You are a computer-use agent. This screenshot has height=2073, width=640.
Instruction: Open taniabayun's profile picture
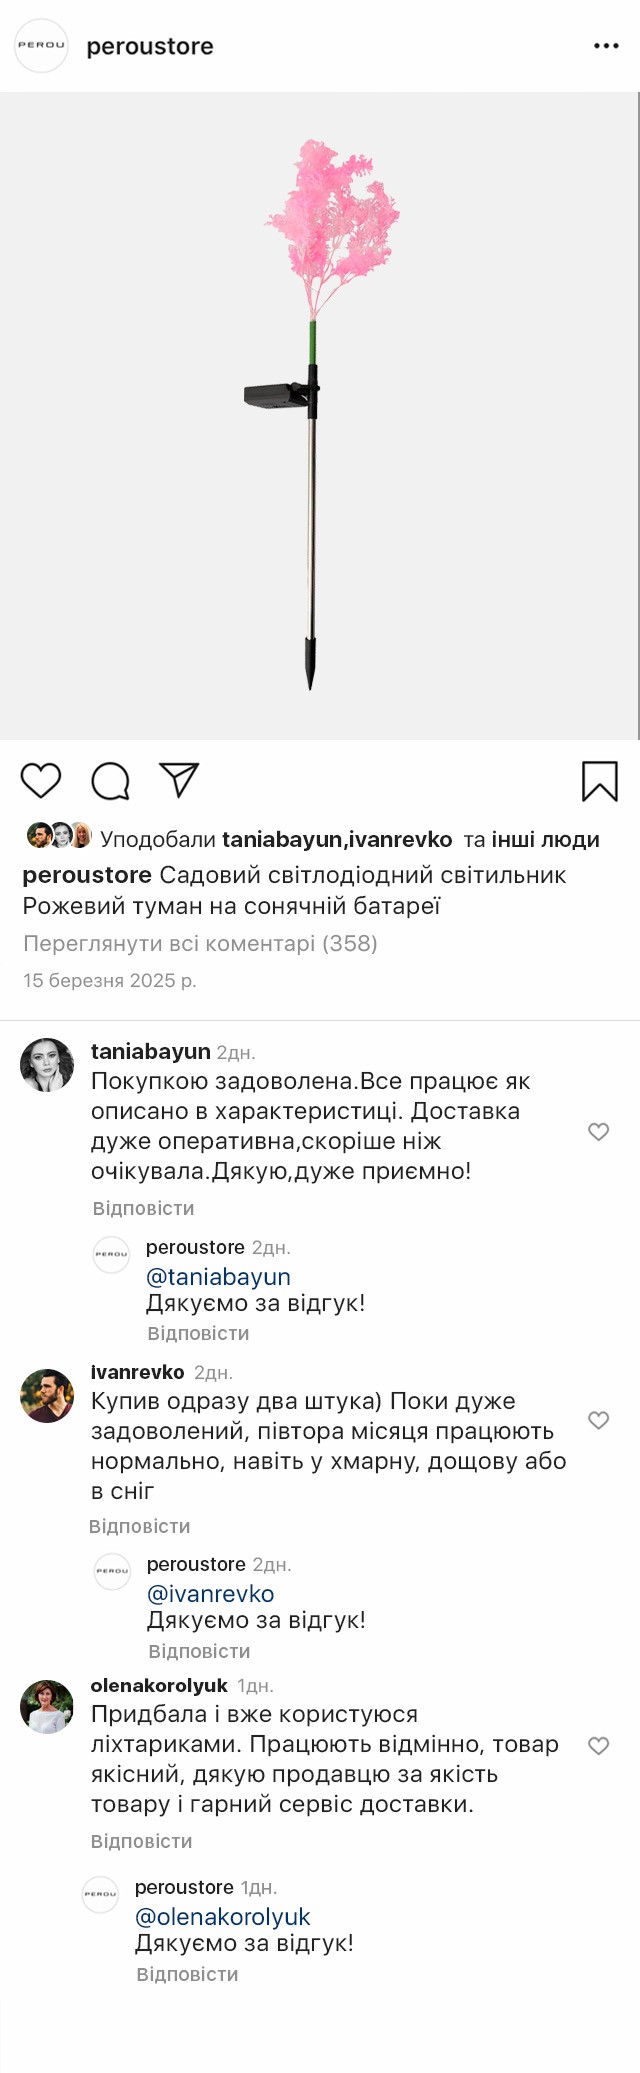pos(47,1065)
